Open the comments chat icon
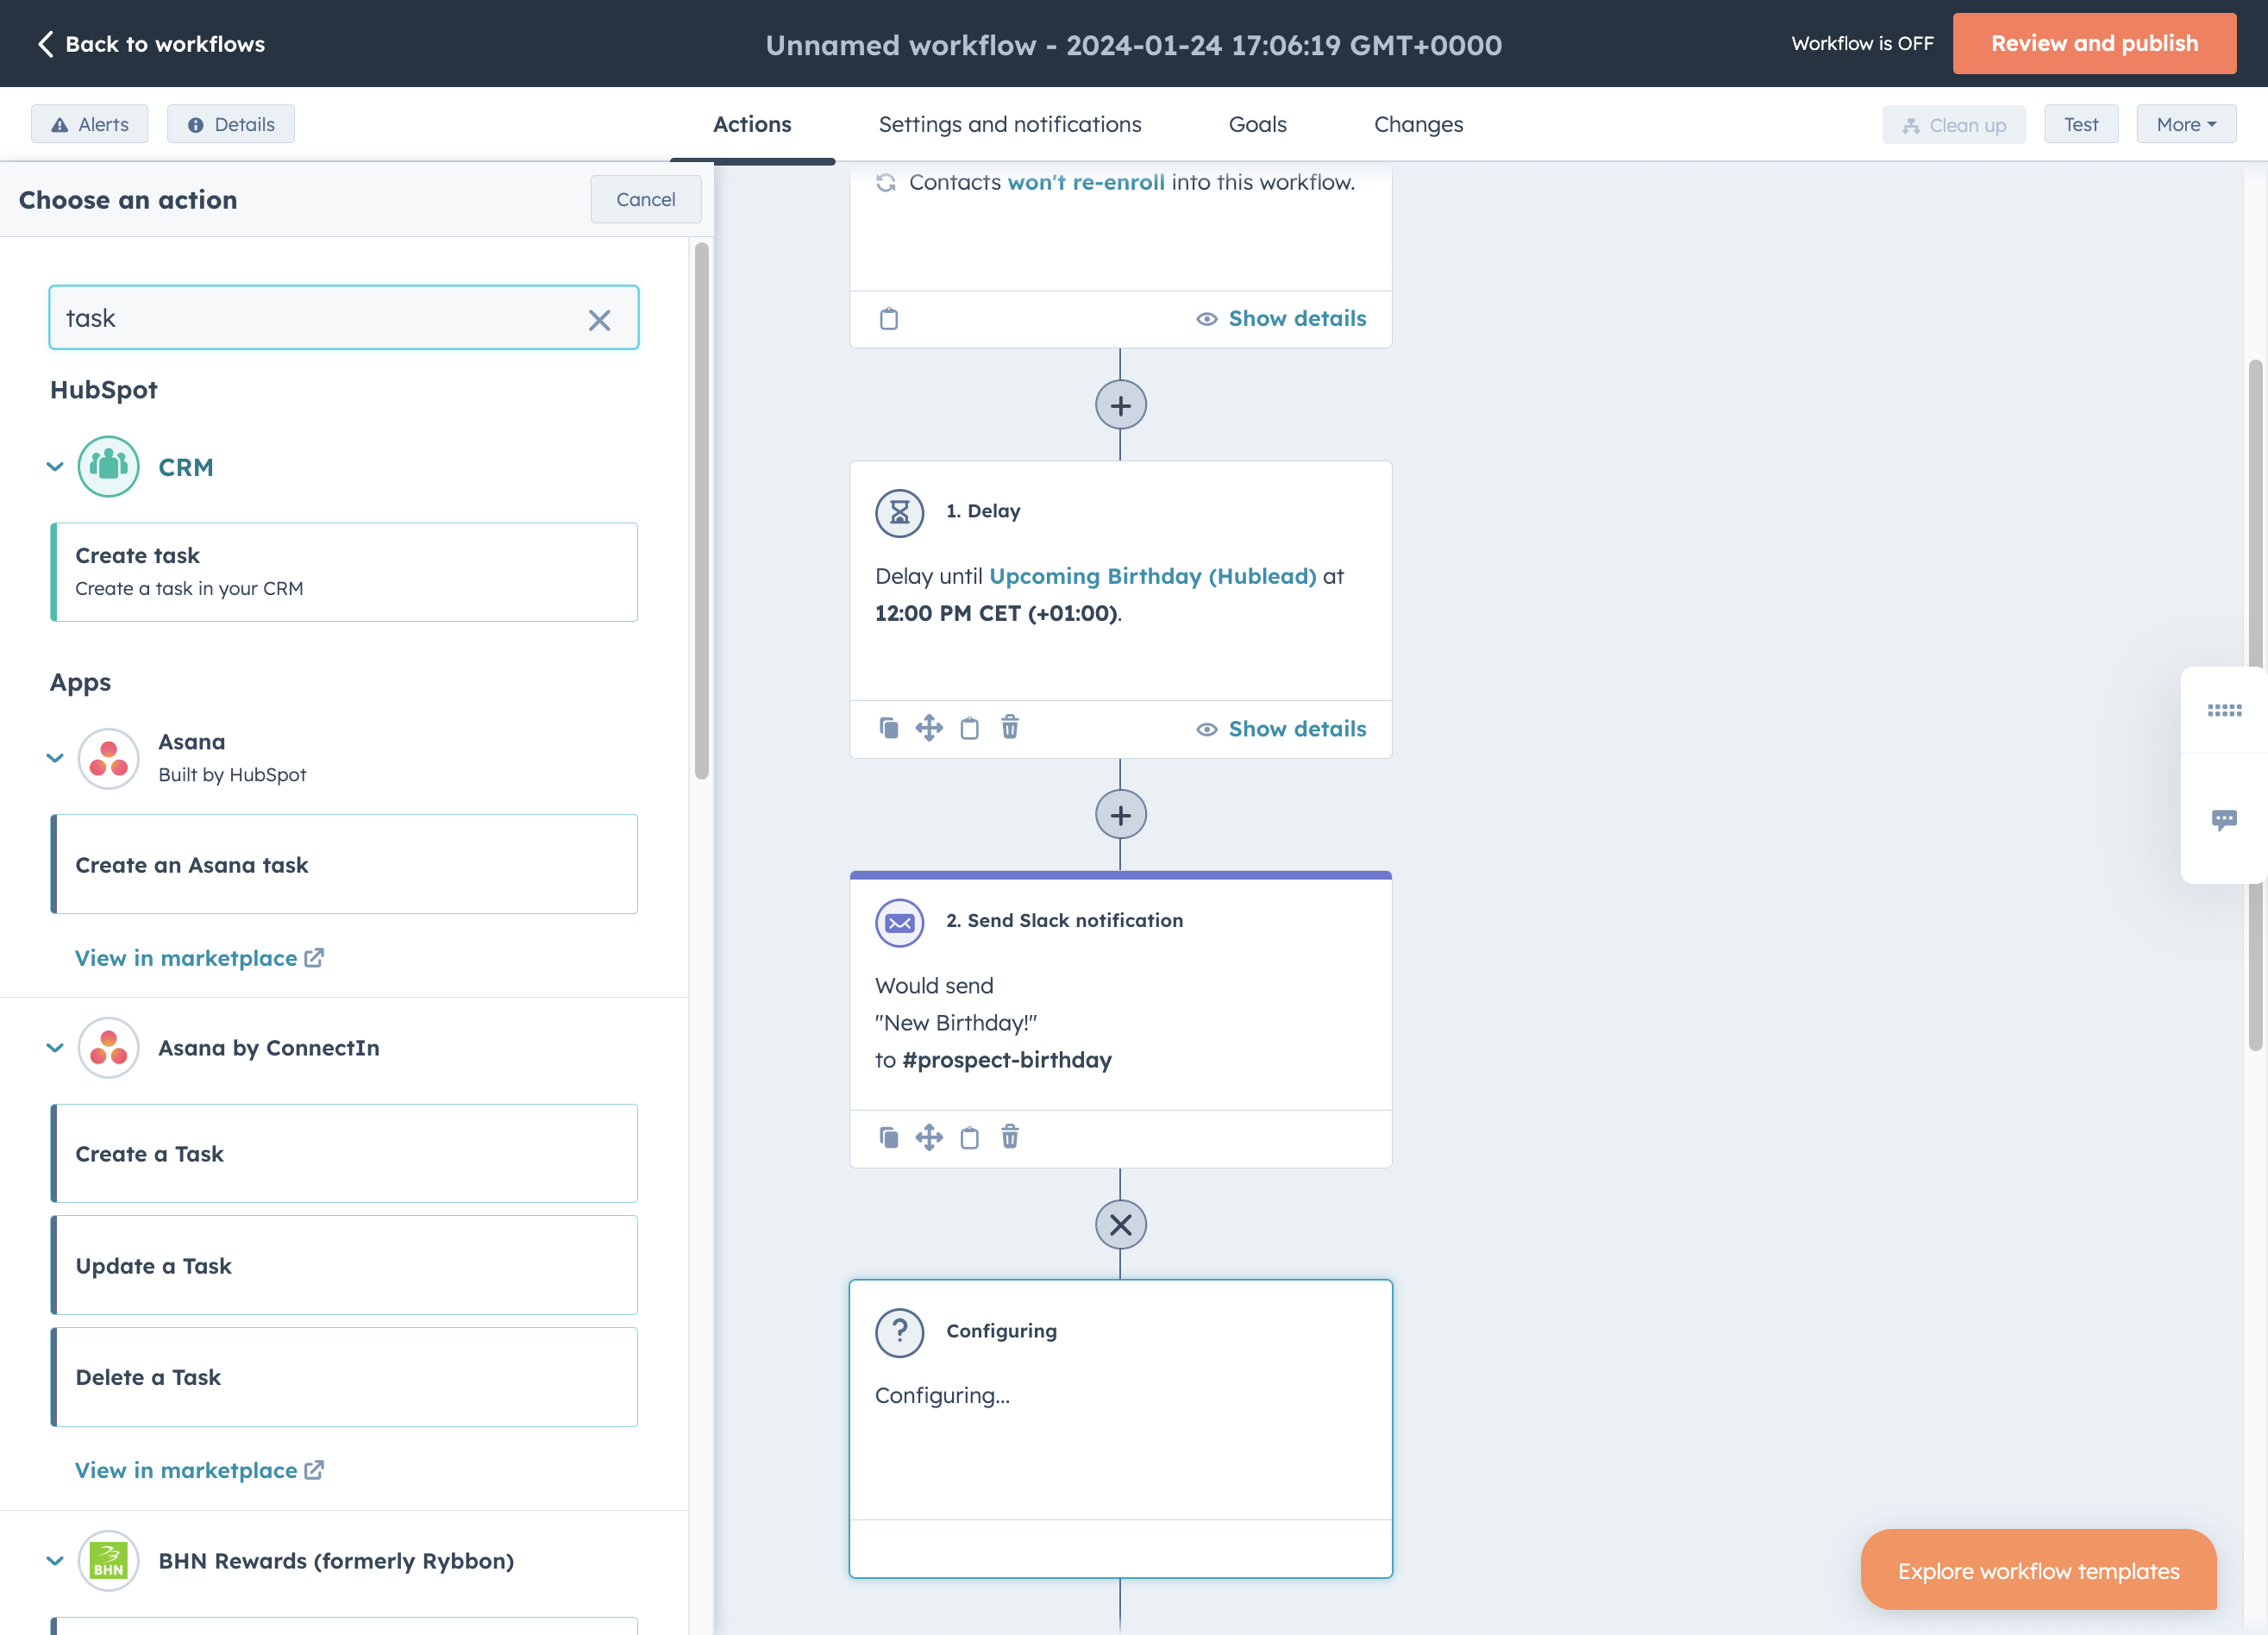The height and width of the screenshot is (1635, 2268). [x=2224, y=820]
